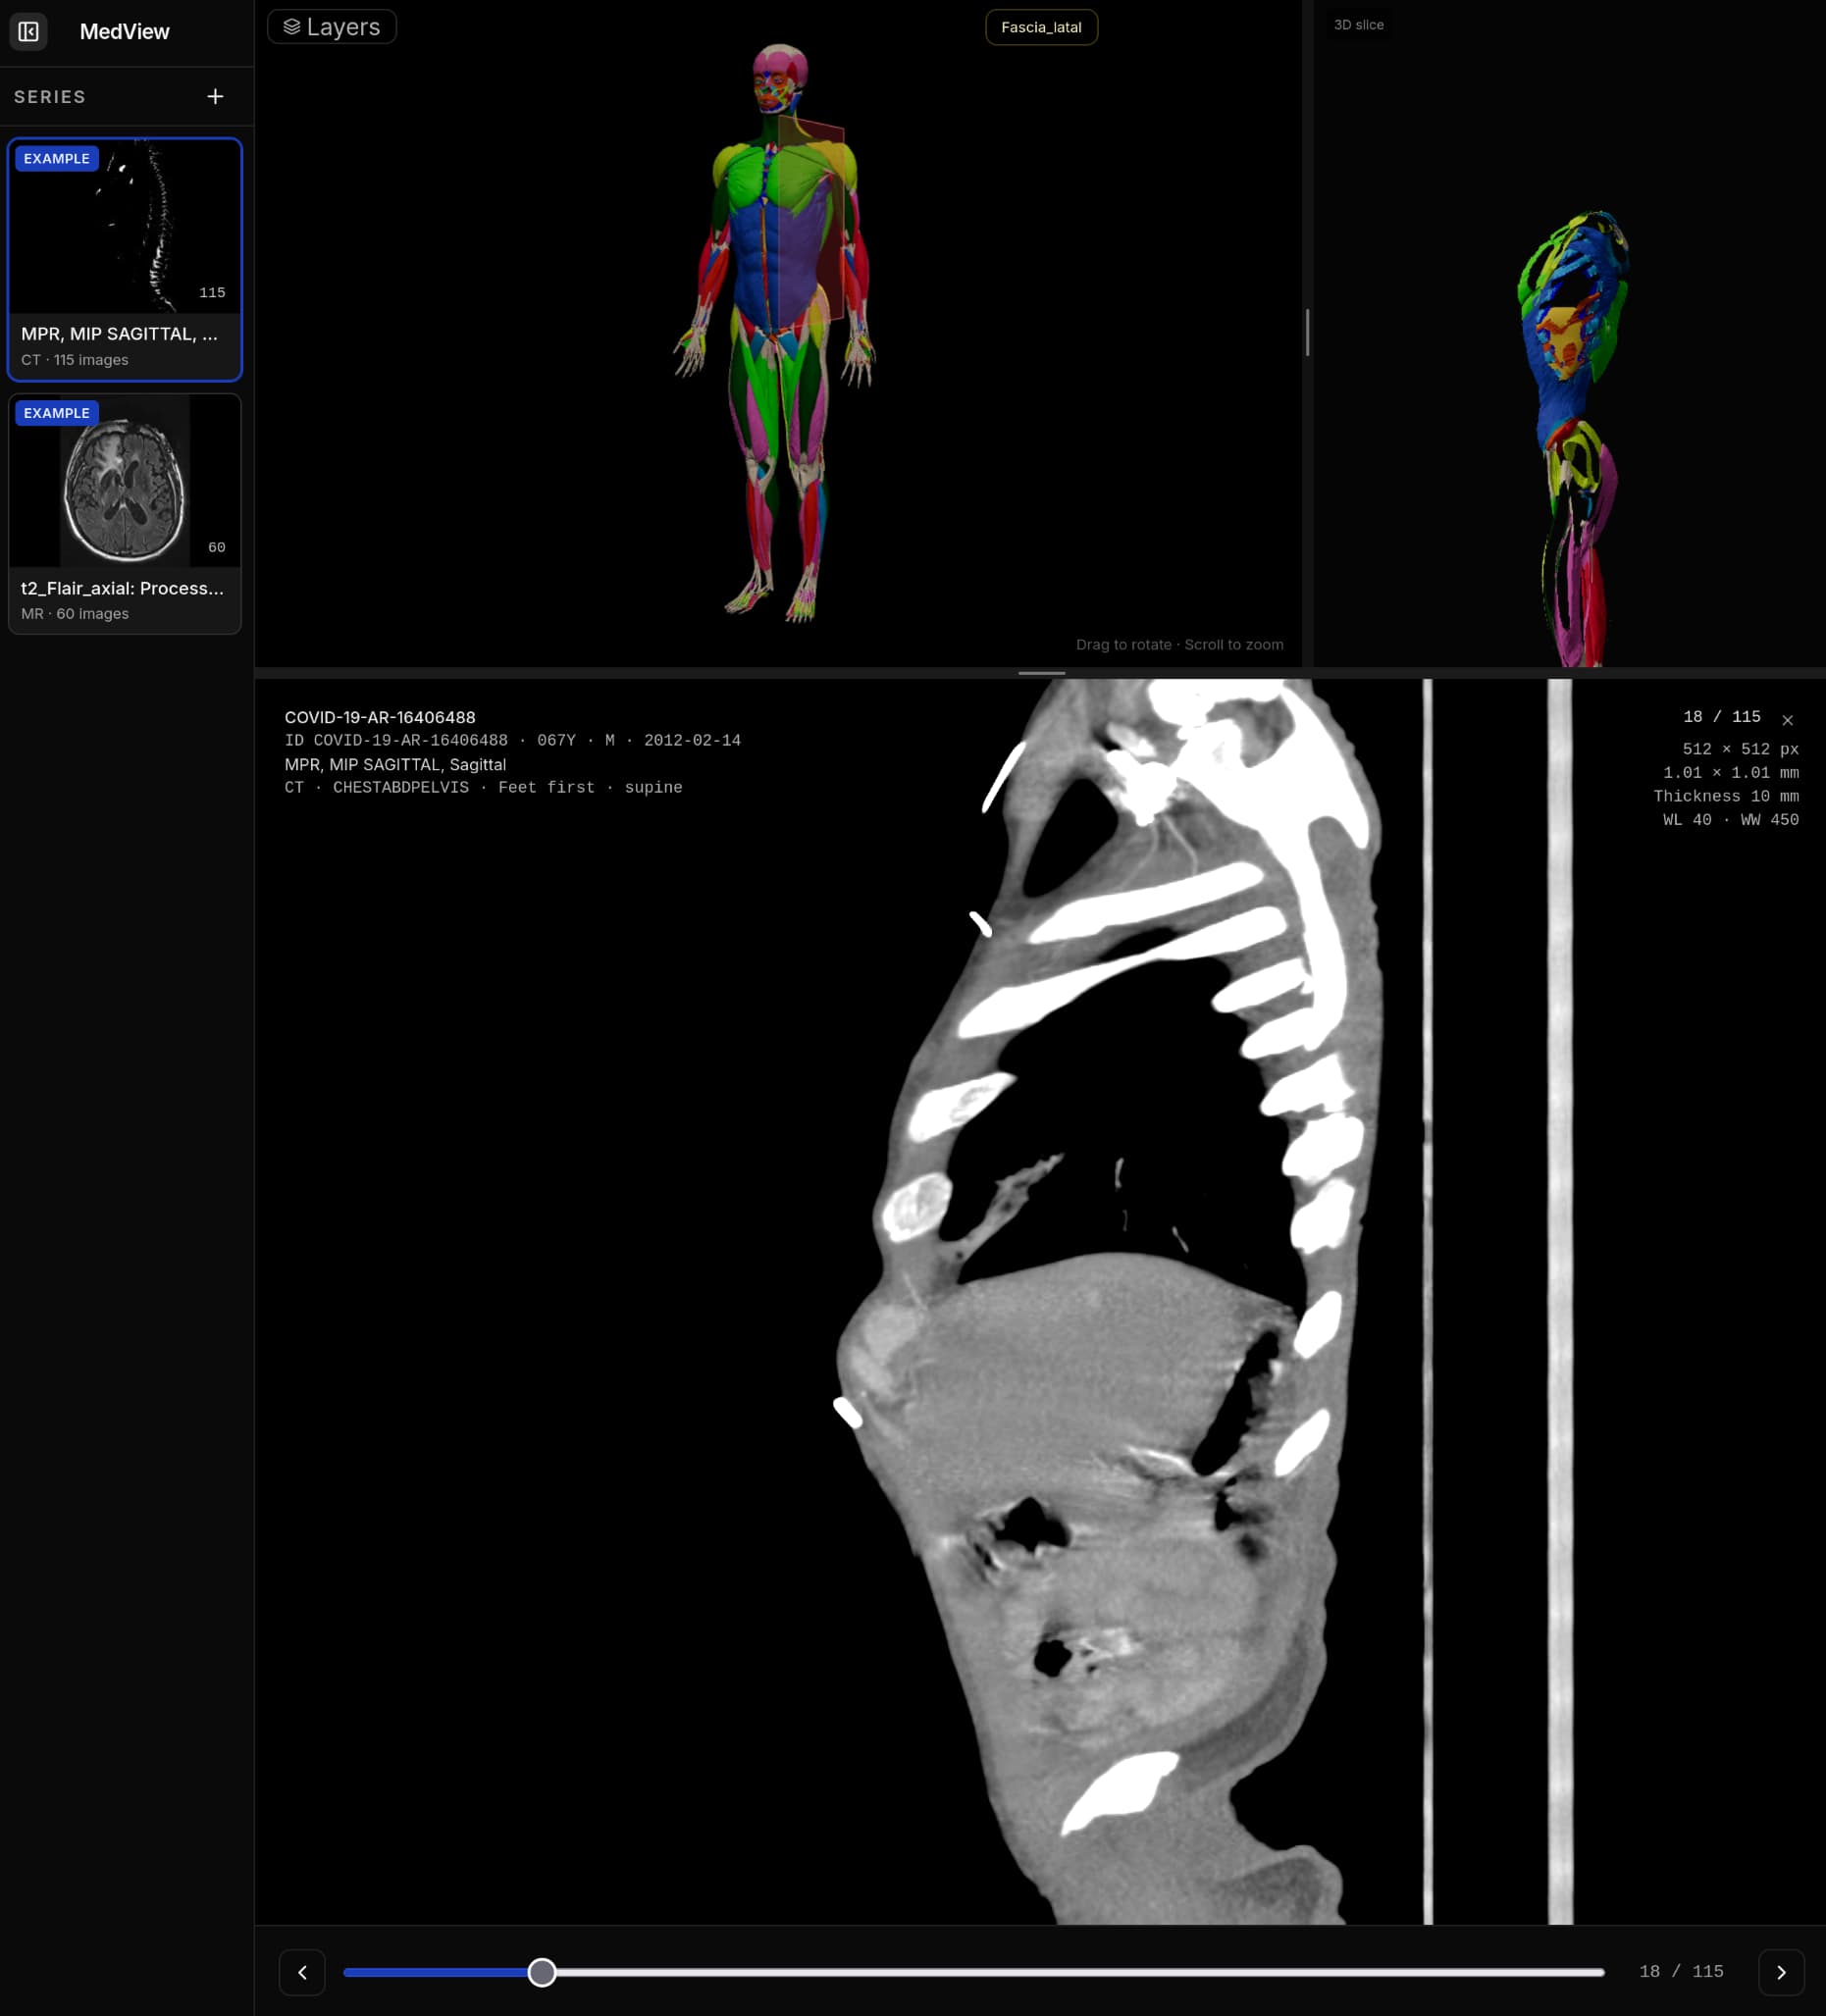Screen dimensions: 1826x2016
Task: Collapse the sidebar with the panel icon
Action: pyautogui.click(x=28, y=31)
